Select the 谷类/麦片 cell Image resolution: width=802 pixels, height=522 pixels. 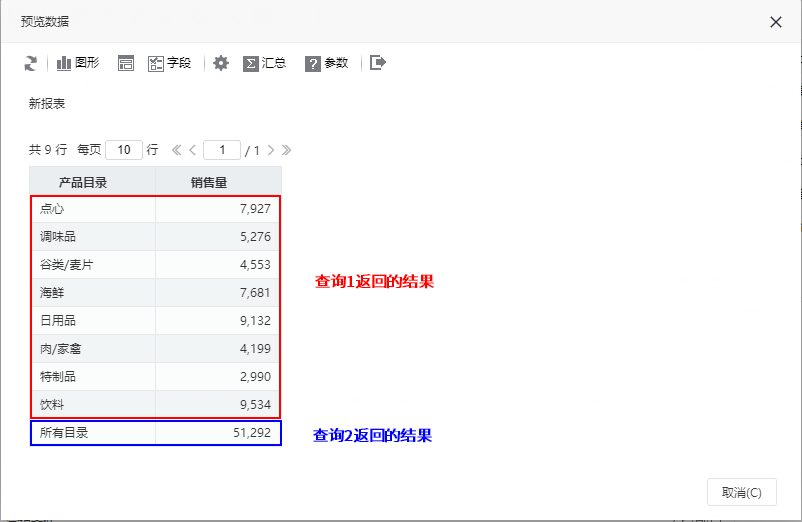(93, 265)
